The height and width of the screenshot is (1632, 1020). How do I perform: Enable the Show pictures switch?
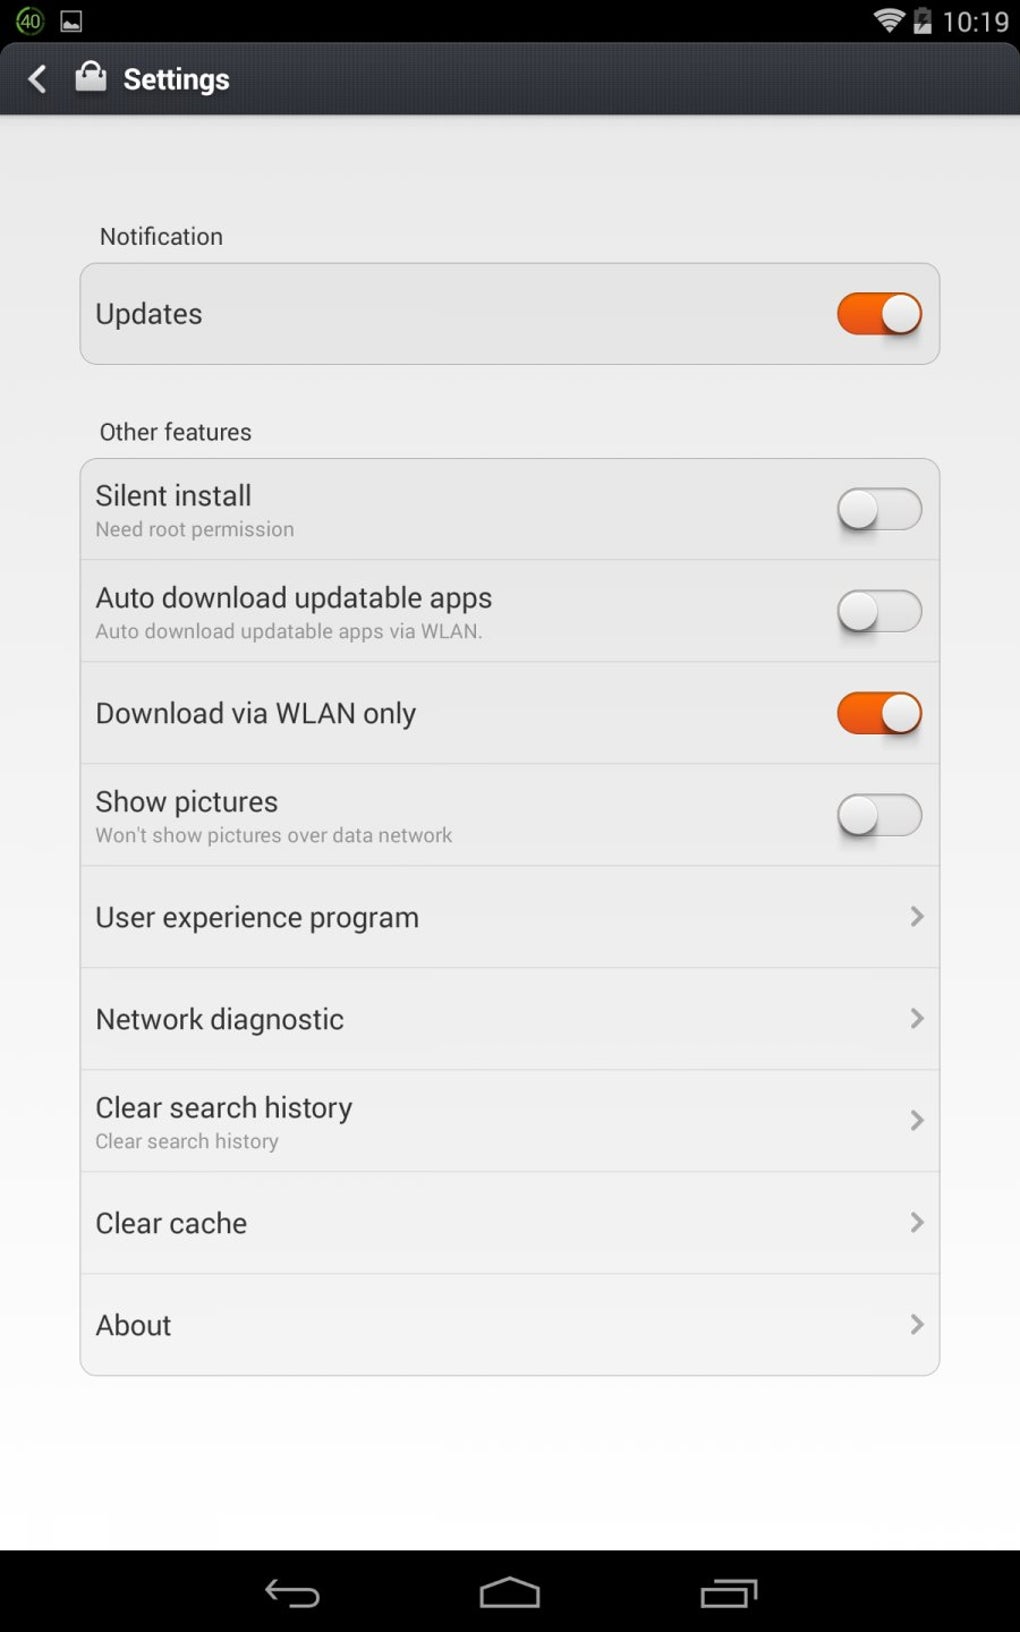879,816
